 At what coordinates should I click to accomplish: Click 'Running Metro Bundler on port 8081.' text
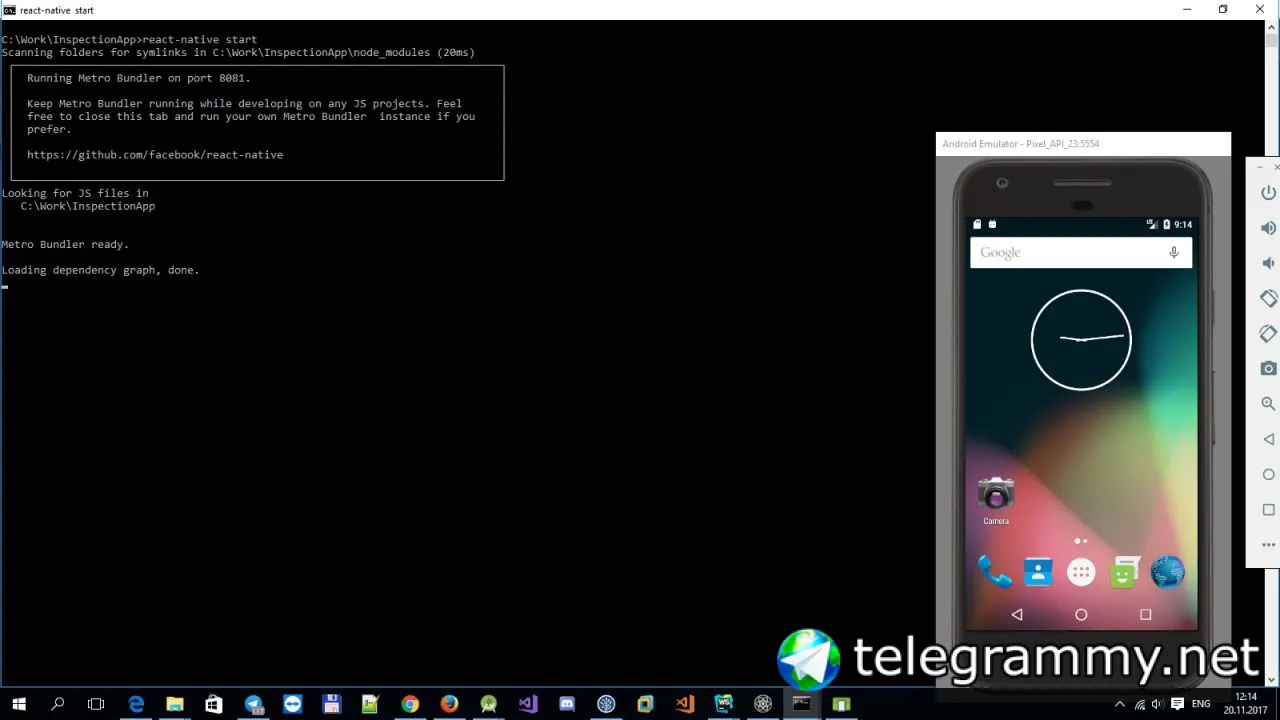pyautogui.click(x=139, y=78)
